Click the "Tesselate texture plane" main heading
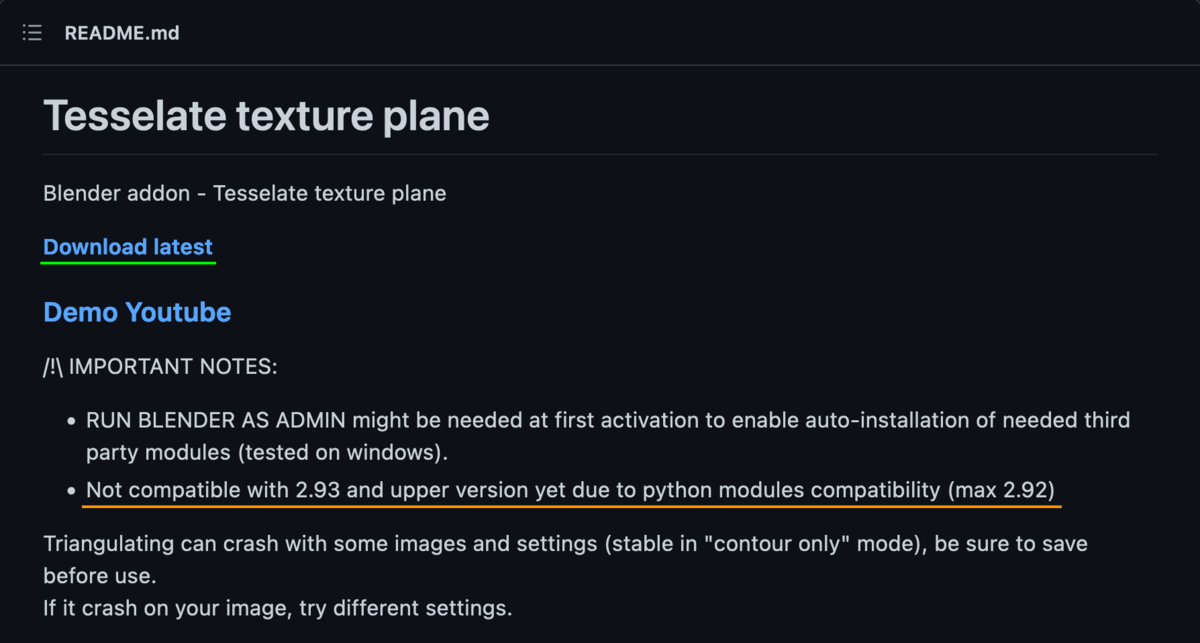 click(x=266, y=117)
